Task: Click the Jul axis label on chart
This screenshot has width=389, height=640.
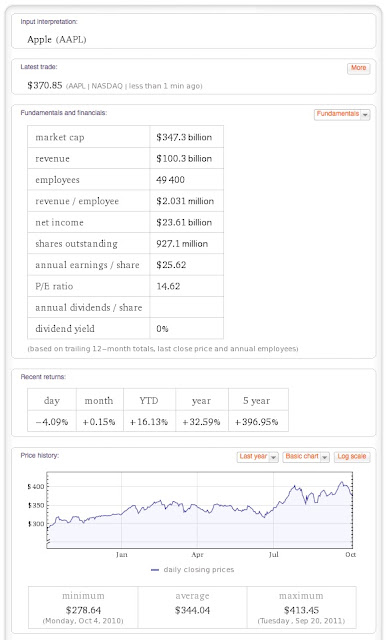Action: click(273, 554)
